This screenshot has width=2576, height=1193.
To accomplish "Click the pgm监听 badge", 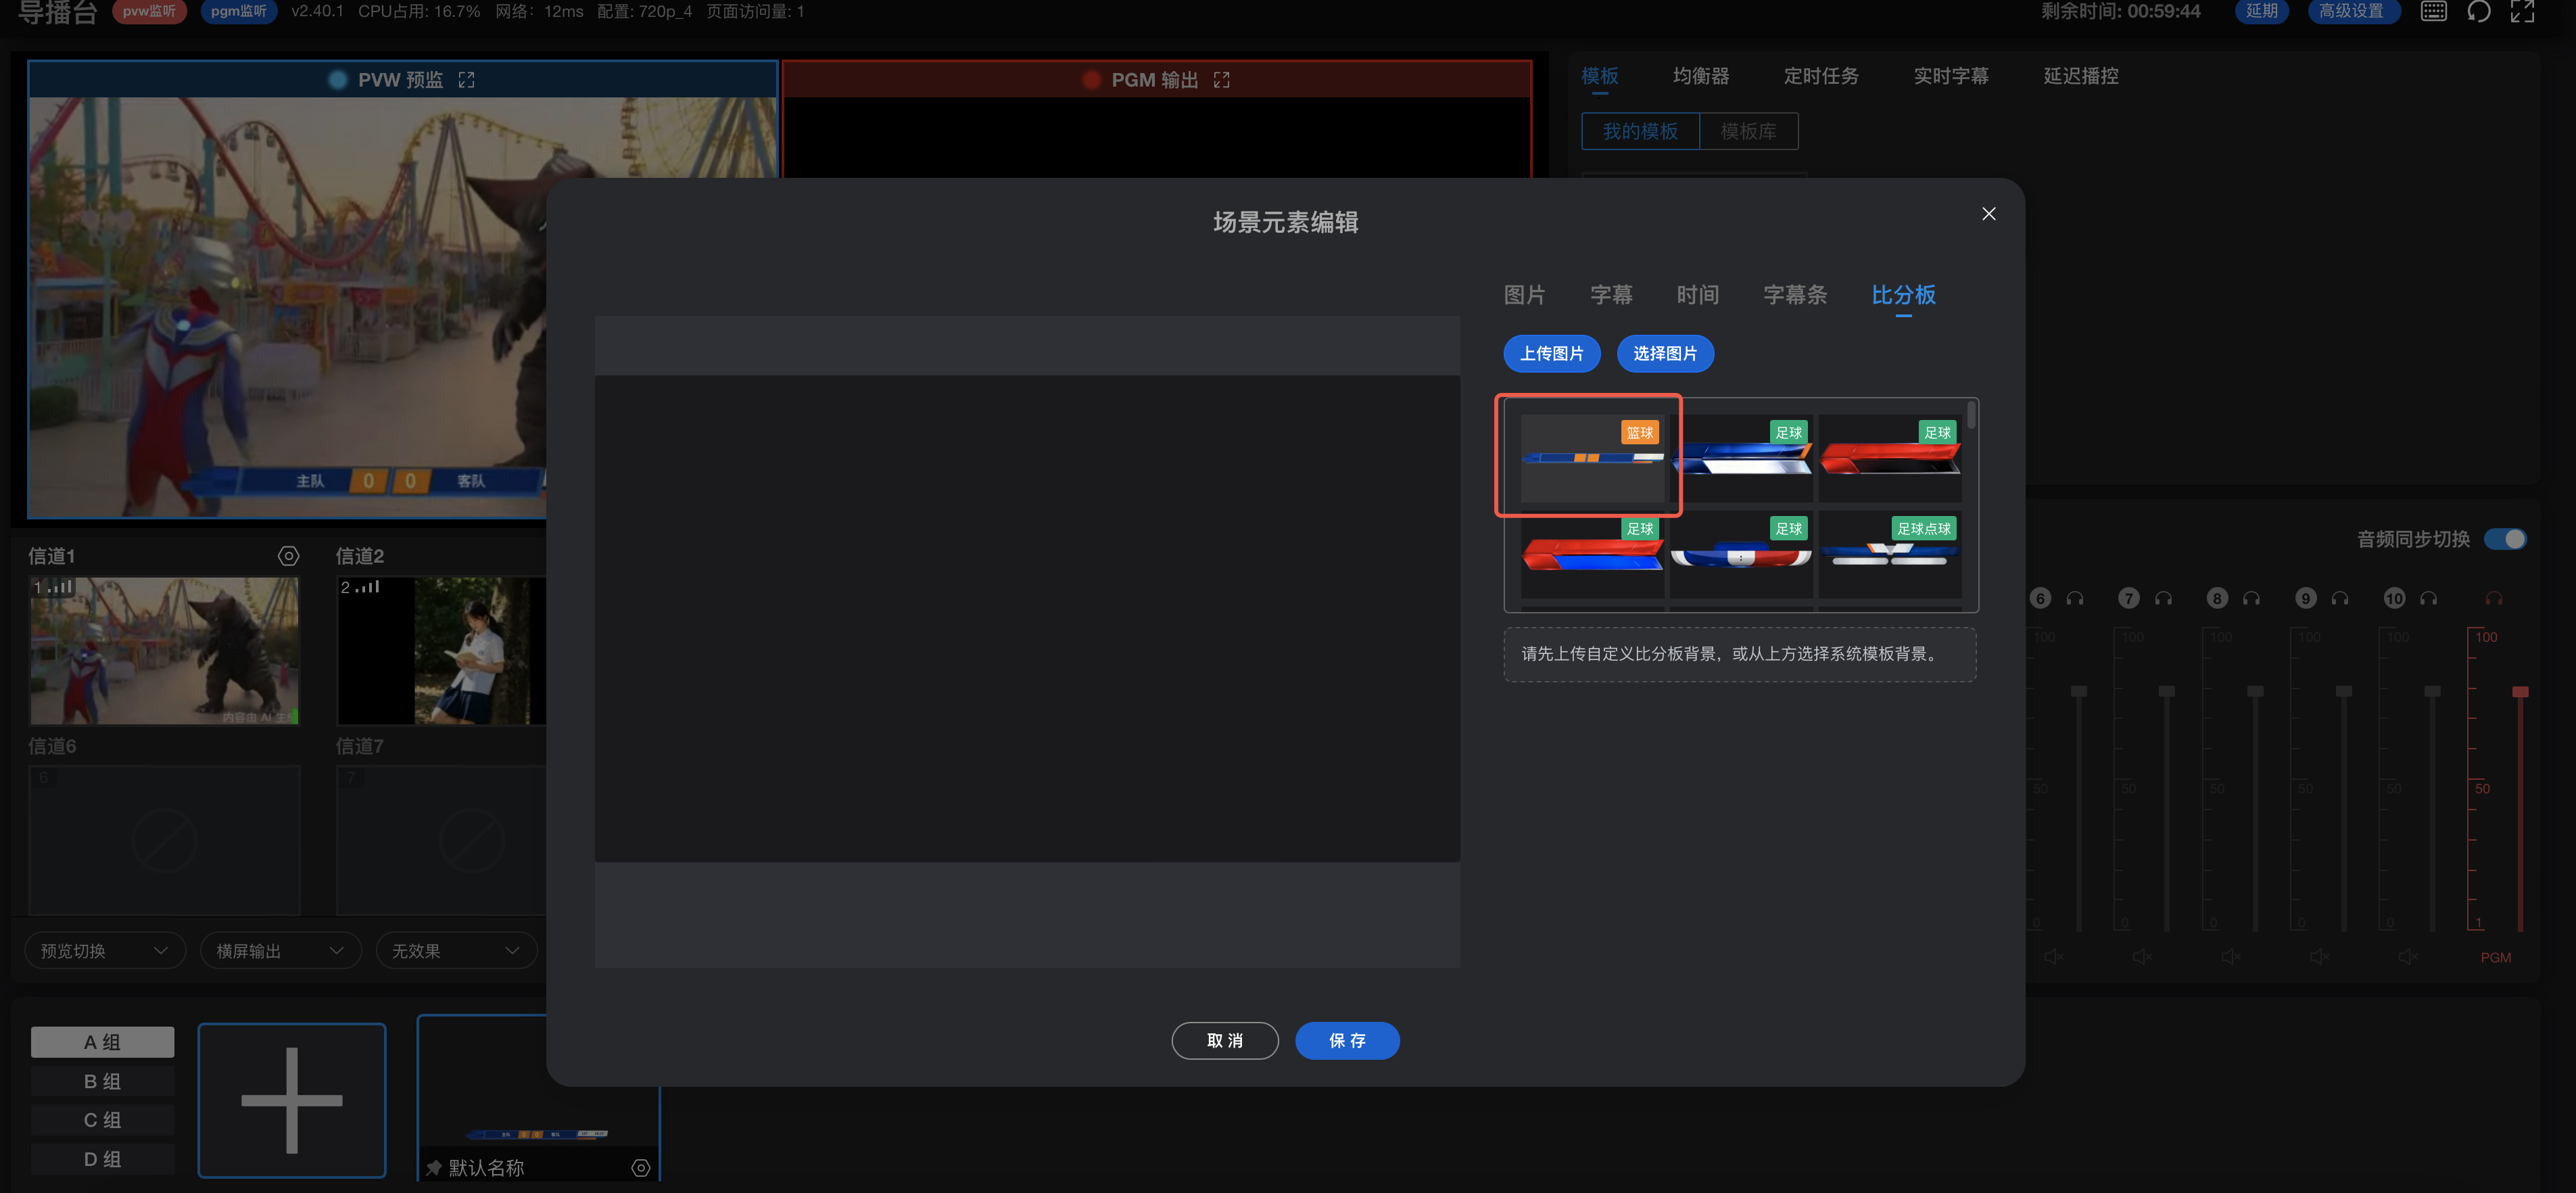I will click(x=238, y=11).
